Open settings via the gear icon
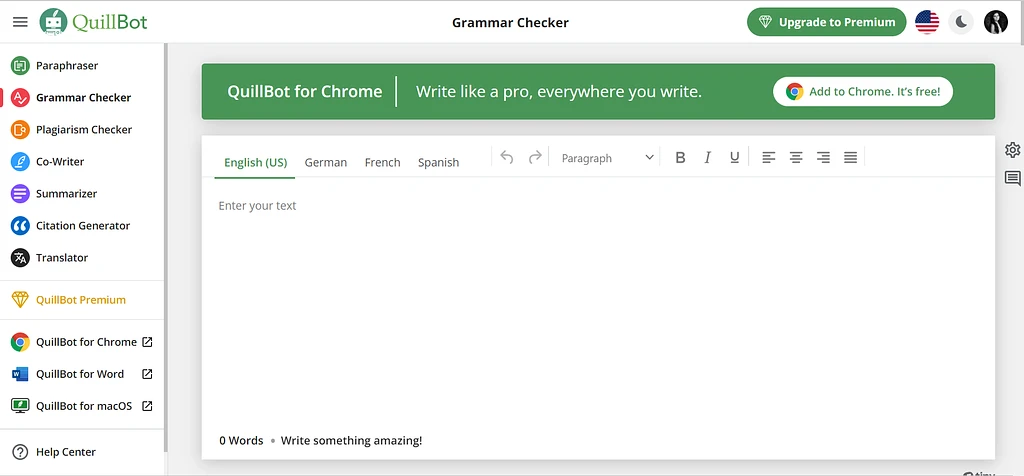Image resolution: width=1024 pixels, height=476 pixels. point(1012,150)
